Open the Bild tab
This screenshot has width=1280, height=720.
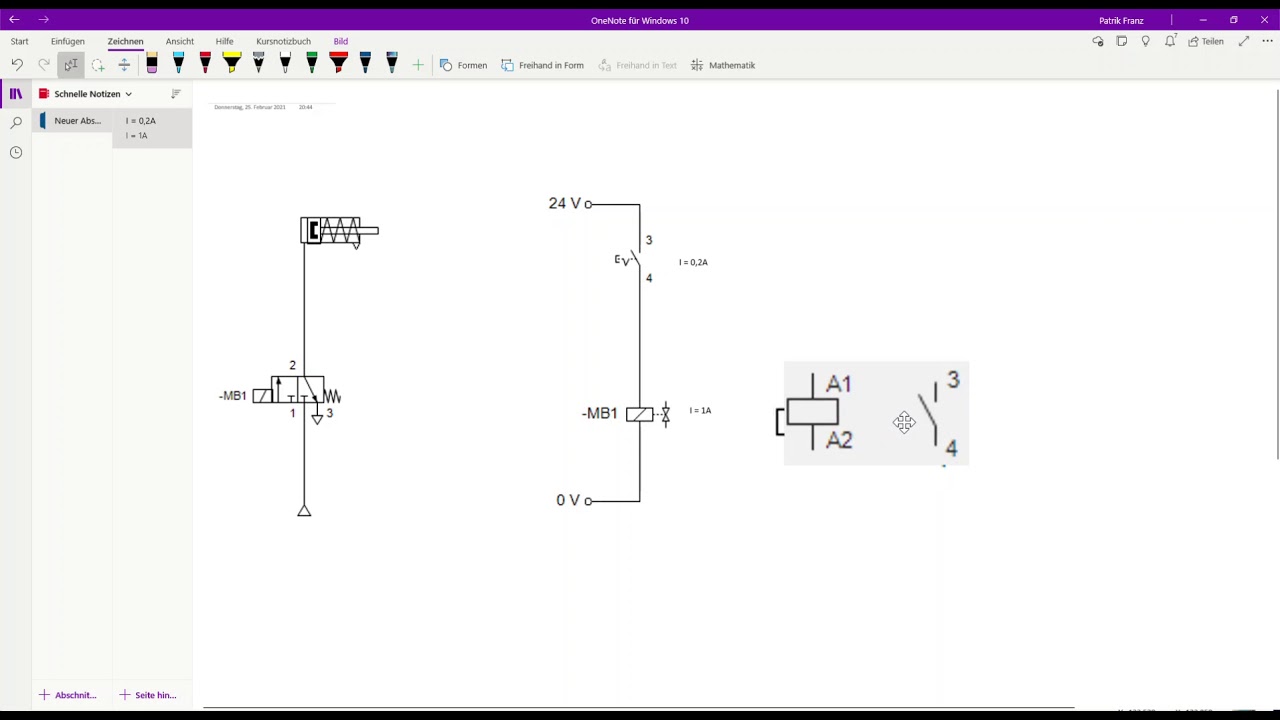[341, 41]
